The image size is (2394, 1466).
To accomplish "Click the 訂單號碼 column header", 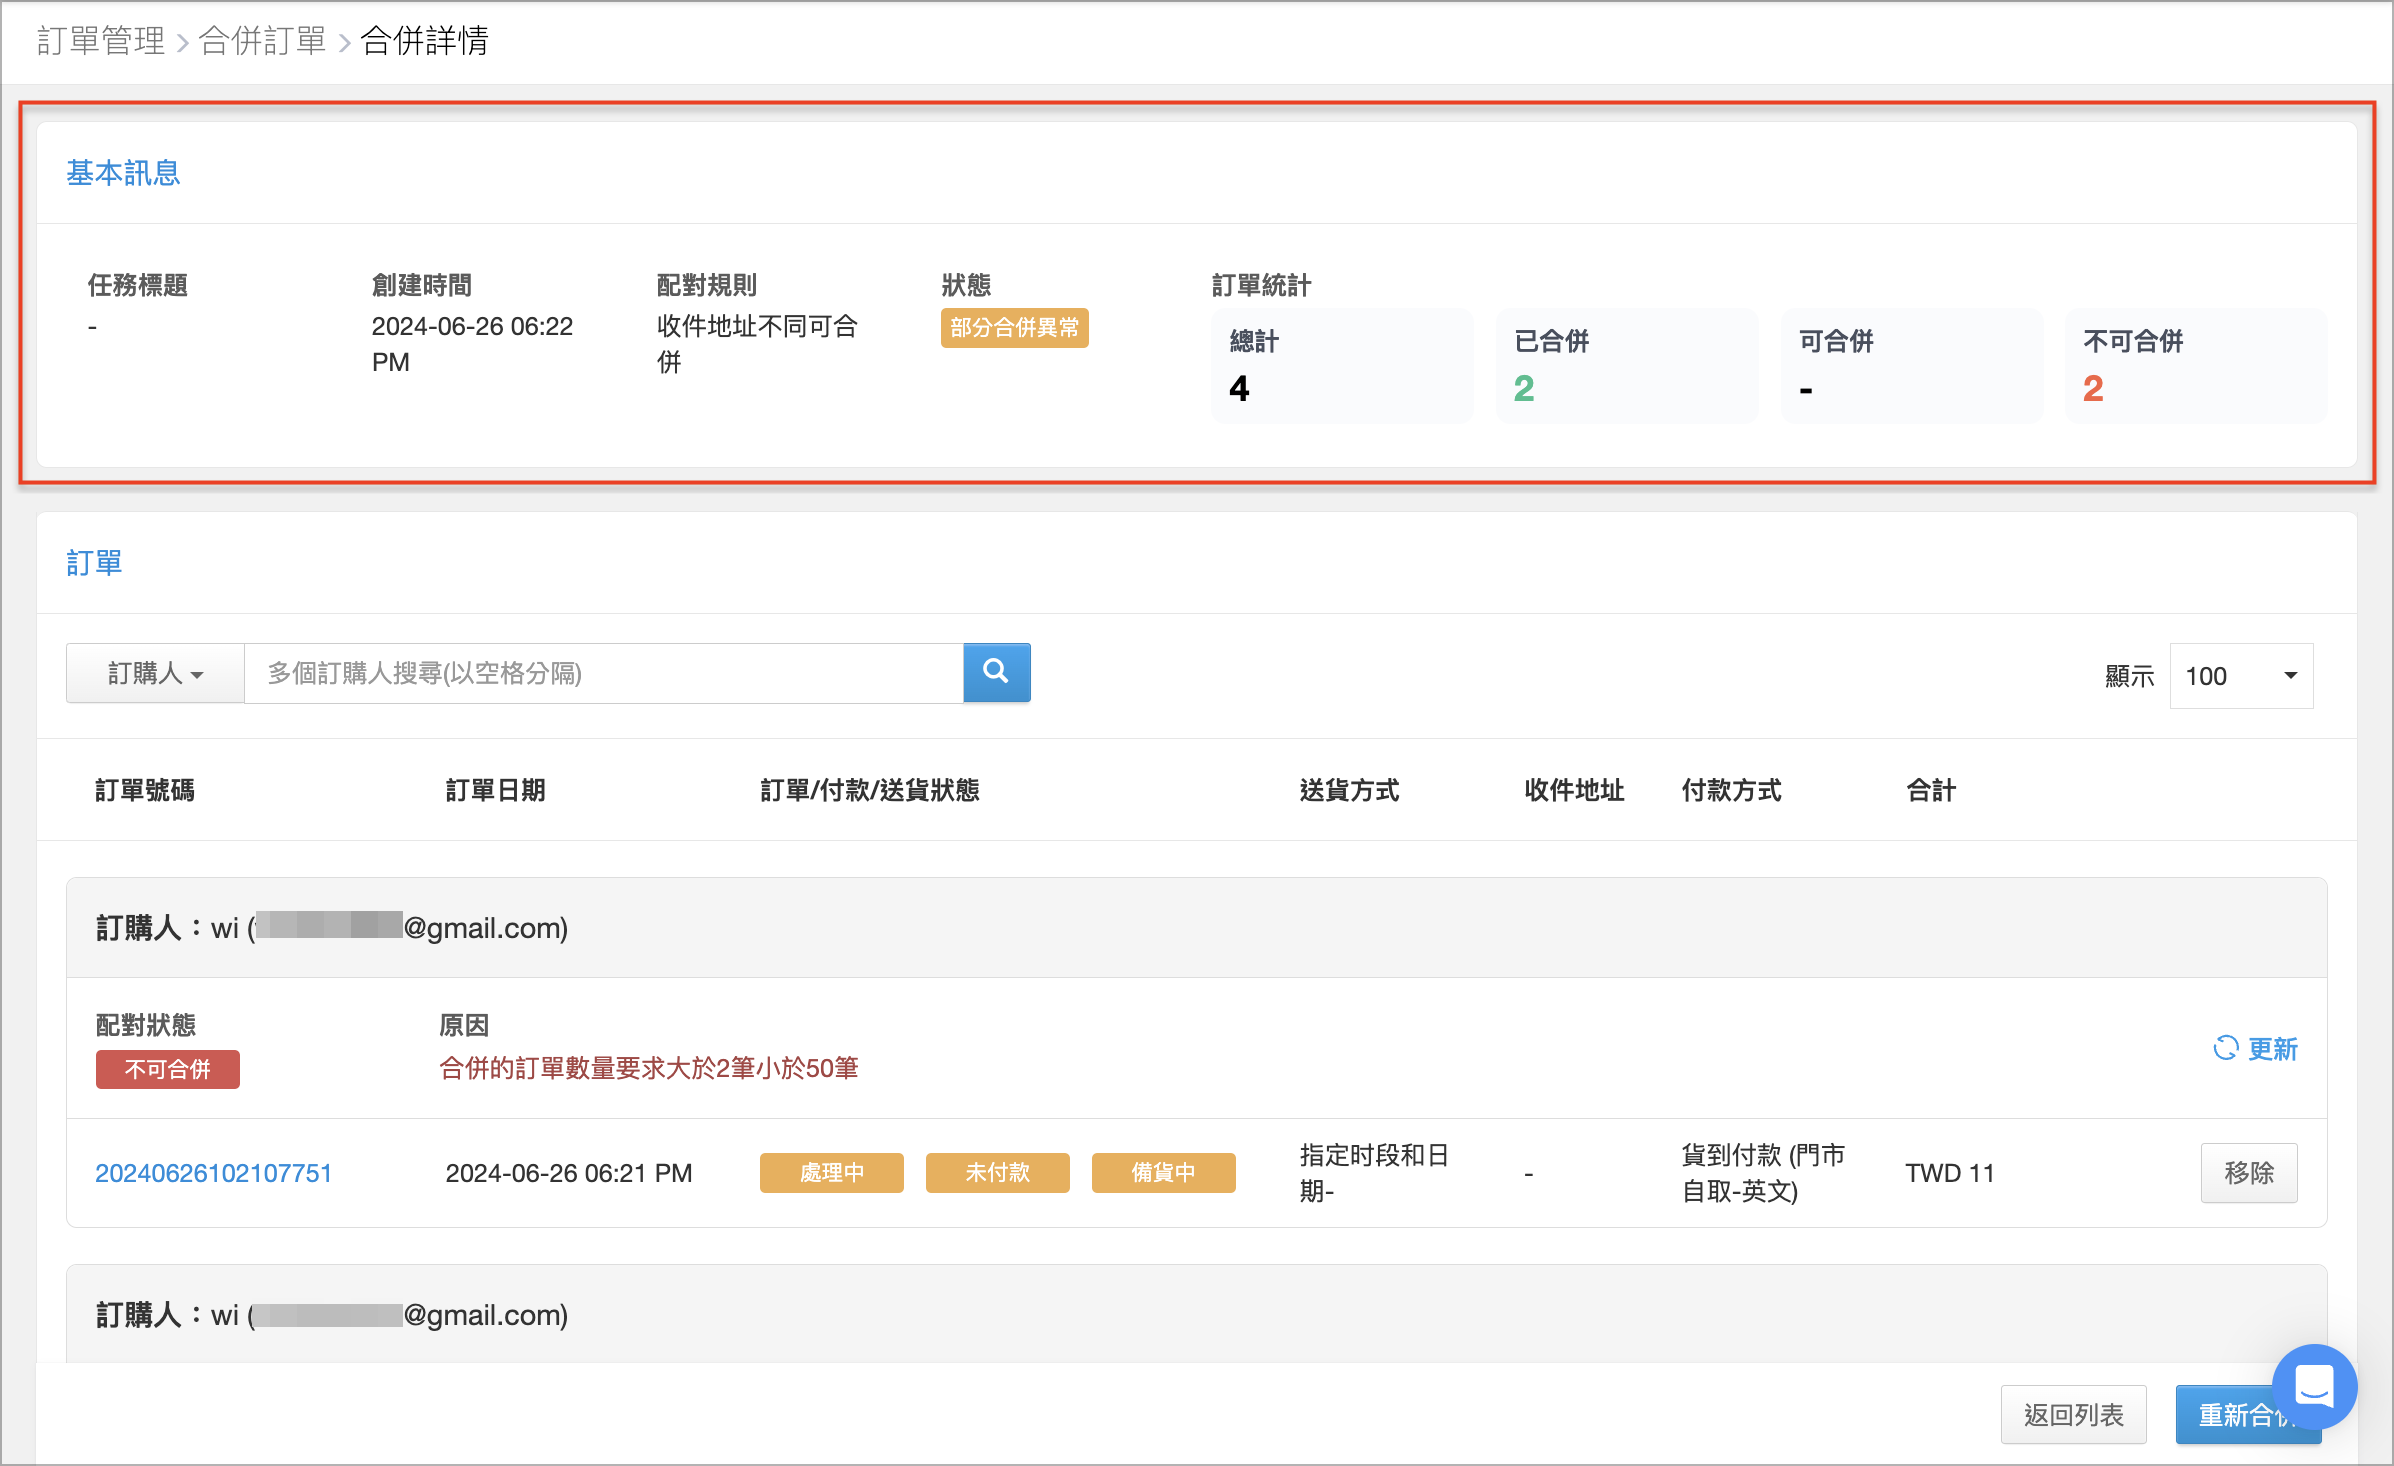I will pyautogui.click(x=145, y=790).
